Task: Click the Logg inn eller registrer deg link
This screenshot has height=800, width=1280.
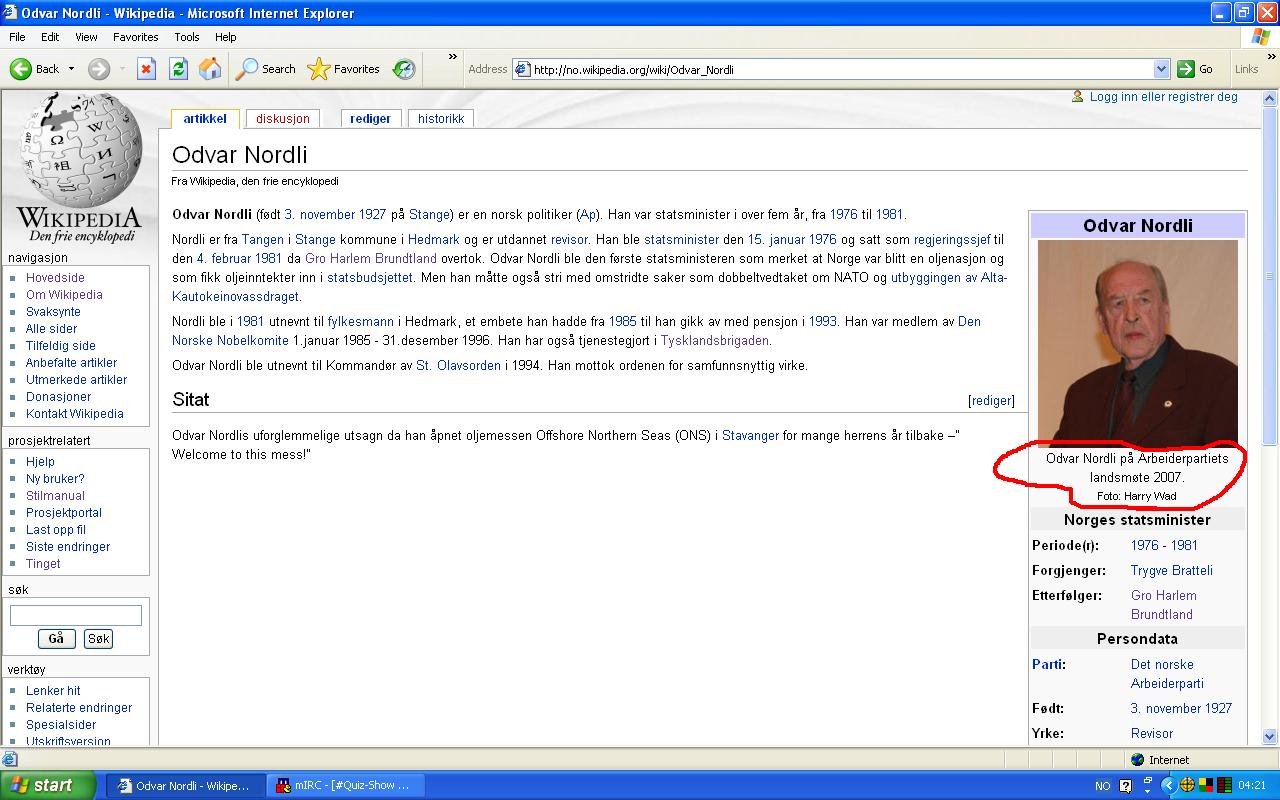Action: point(1164,97)
